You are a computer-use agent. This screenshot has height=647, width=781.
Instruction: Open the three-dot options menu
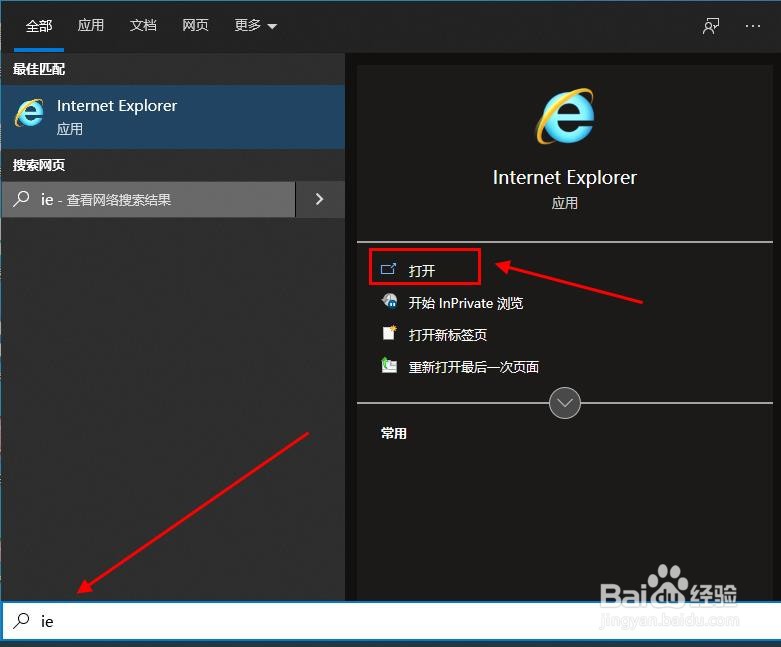753,26
